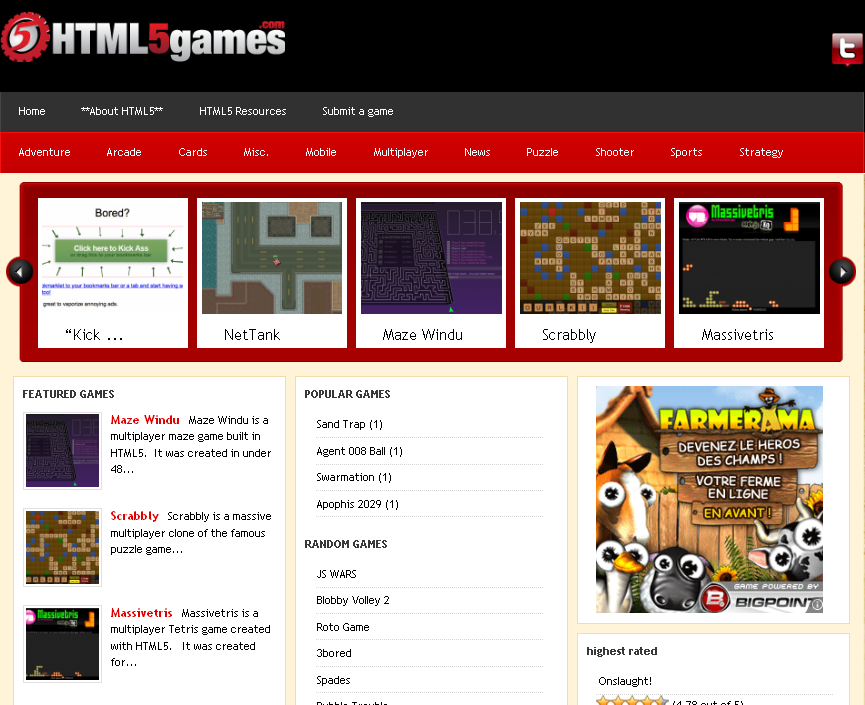Screen dimensions: 865x705
Task: Browse the Cards category
Action: pos(193,152)
